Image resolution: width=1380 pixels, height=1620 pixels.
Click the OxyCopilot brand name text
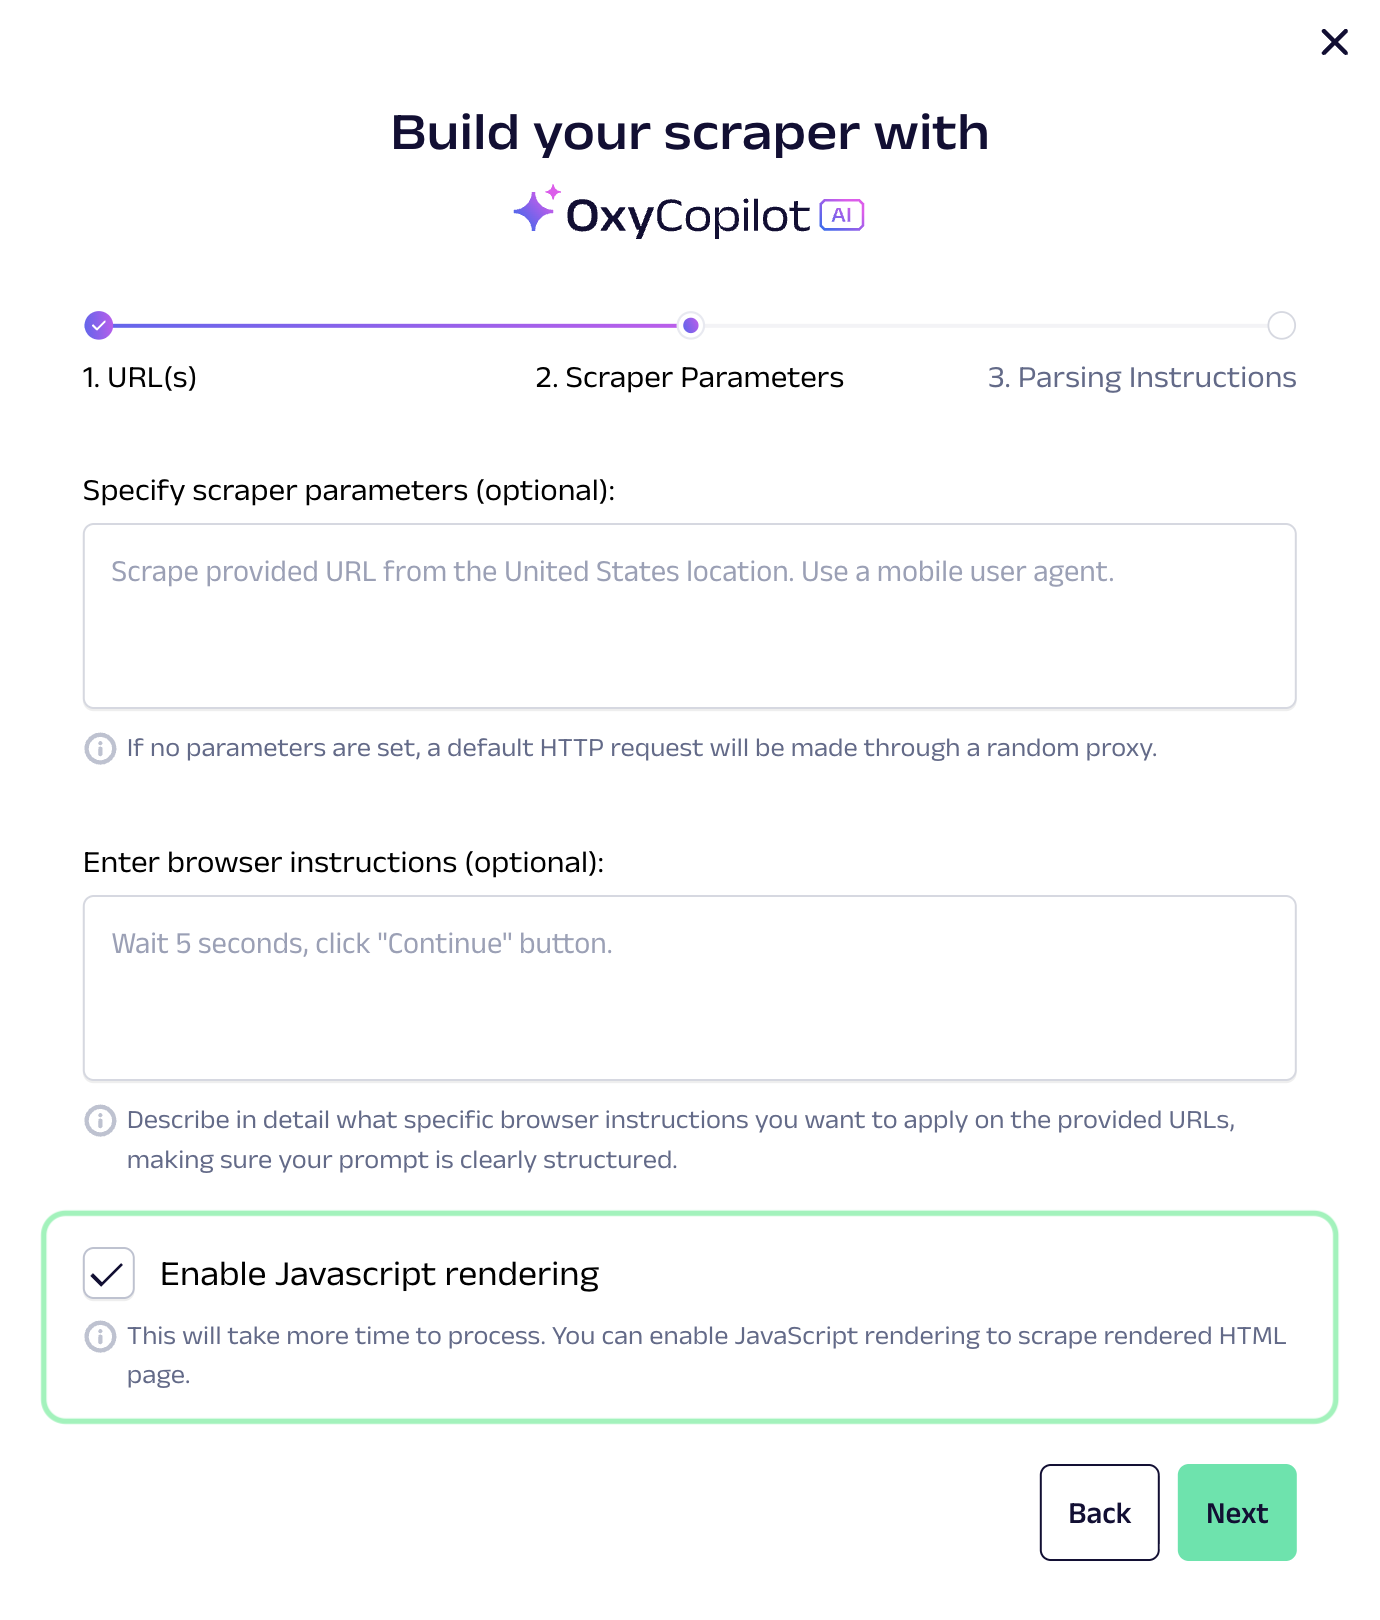tap(687, 216)
